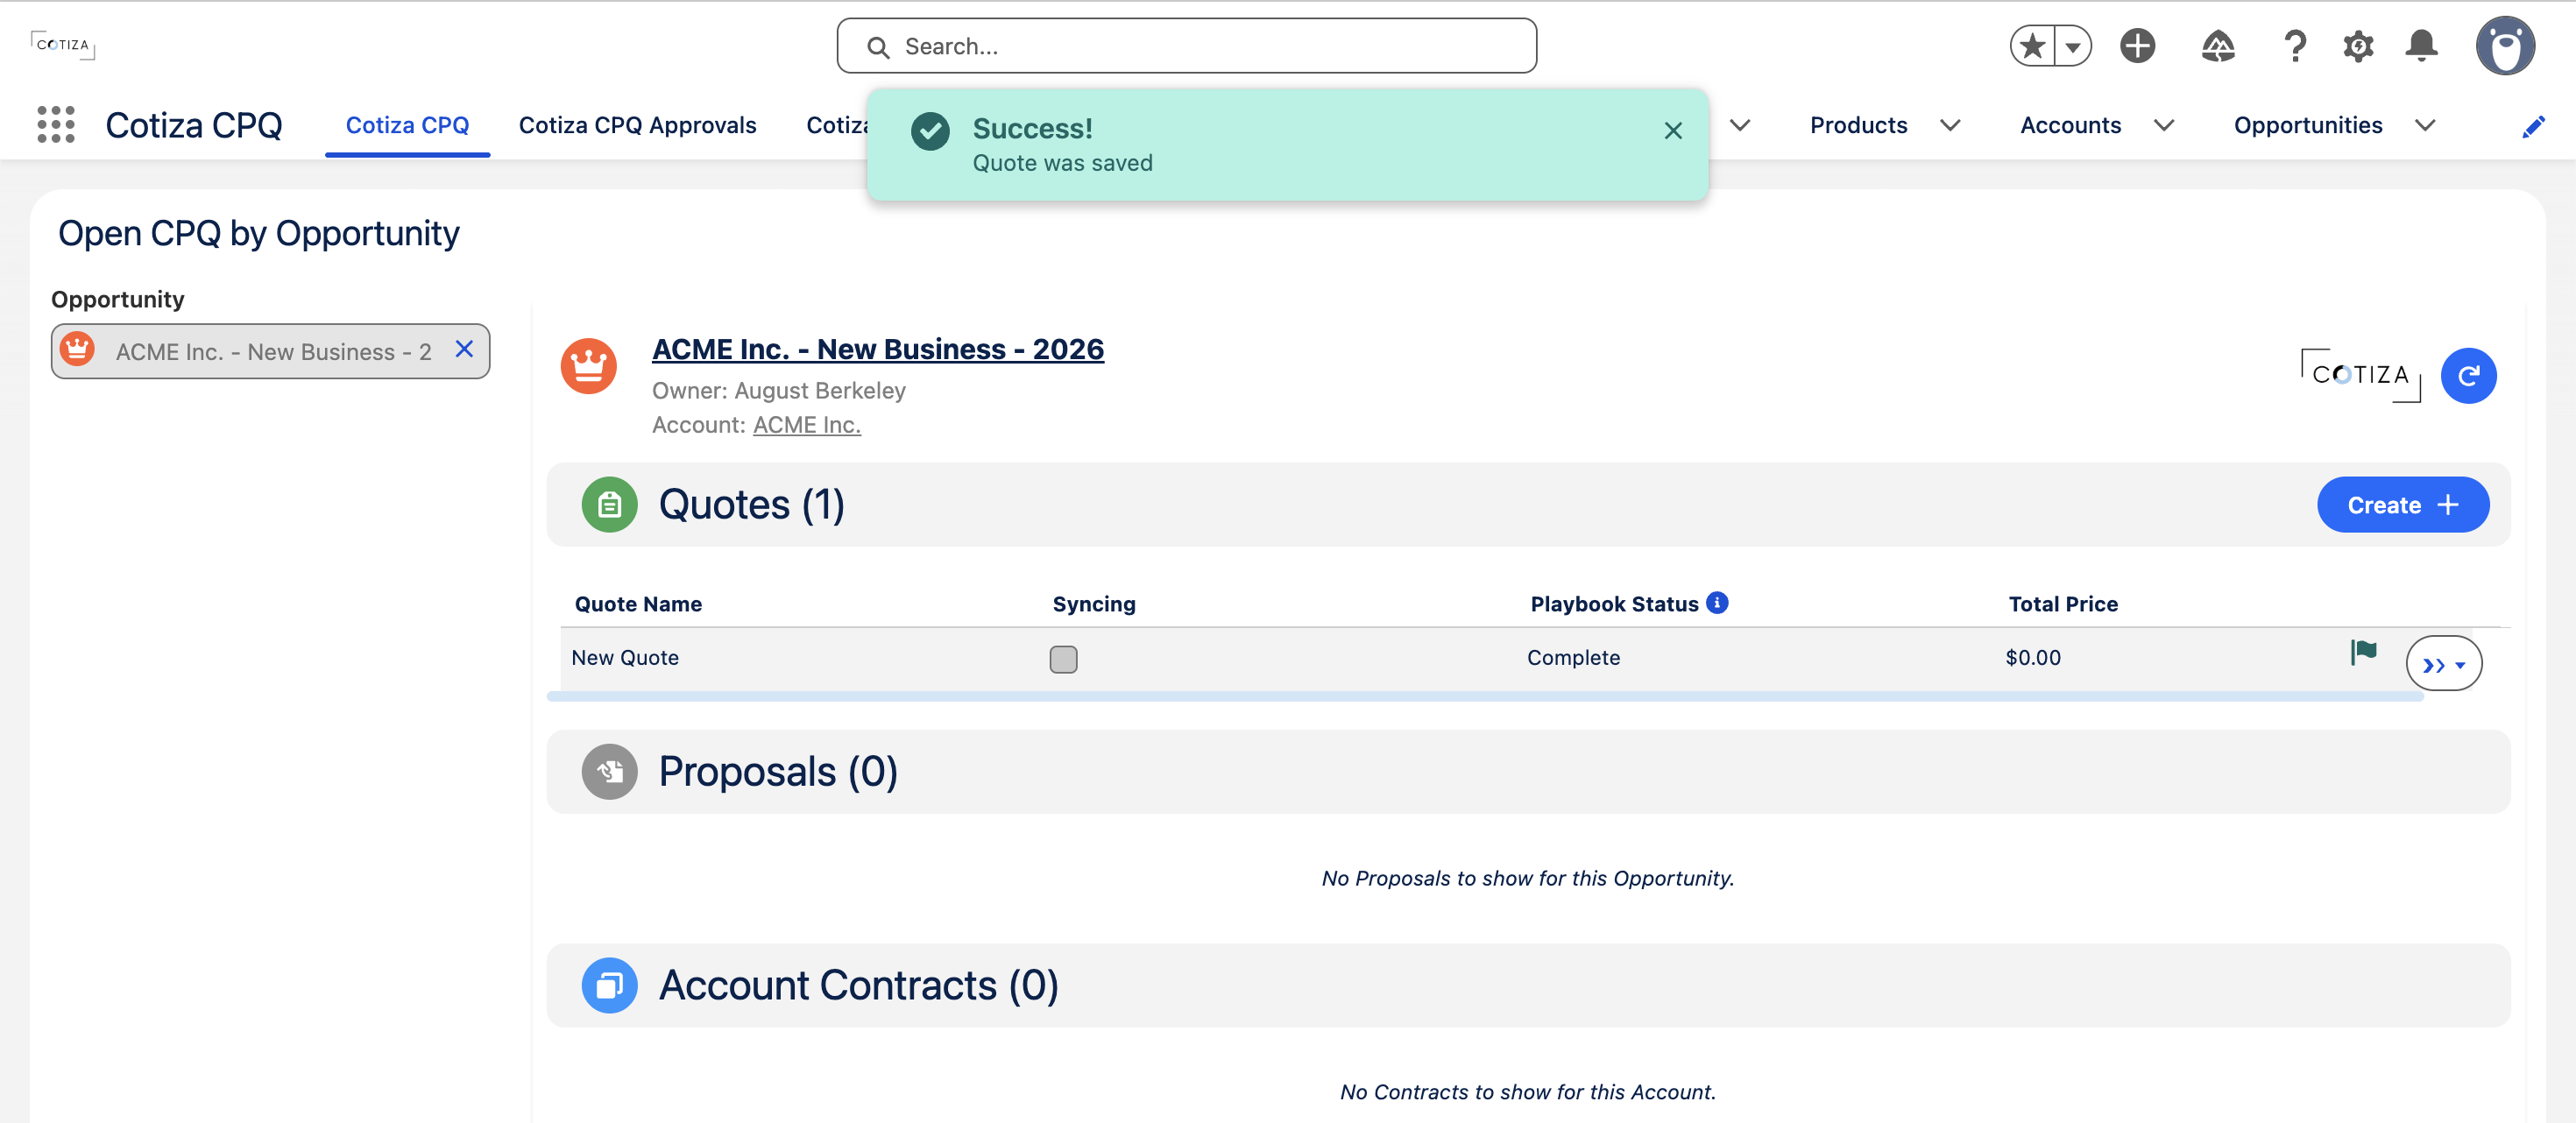Click the Favorites star icon

tap(2032, 46)
